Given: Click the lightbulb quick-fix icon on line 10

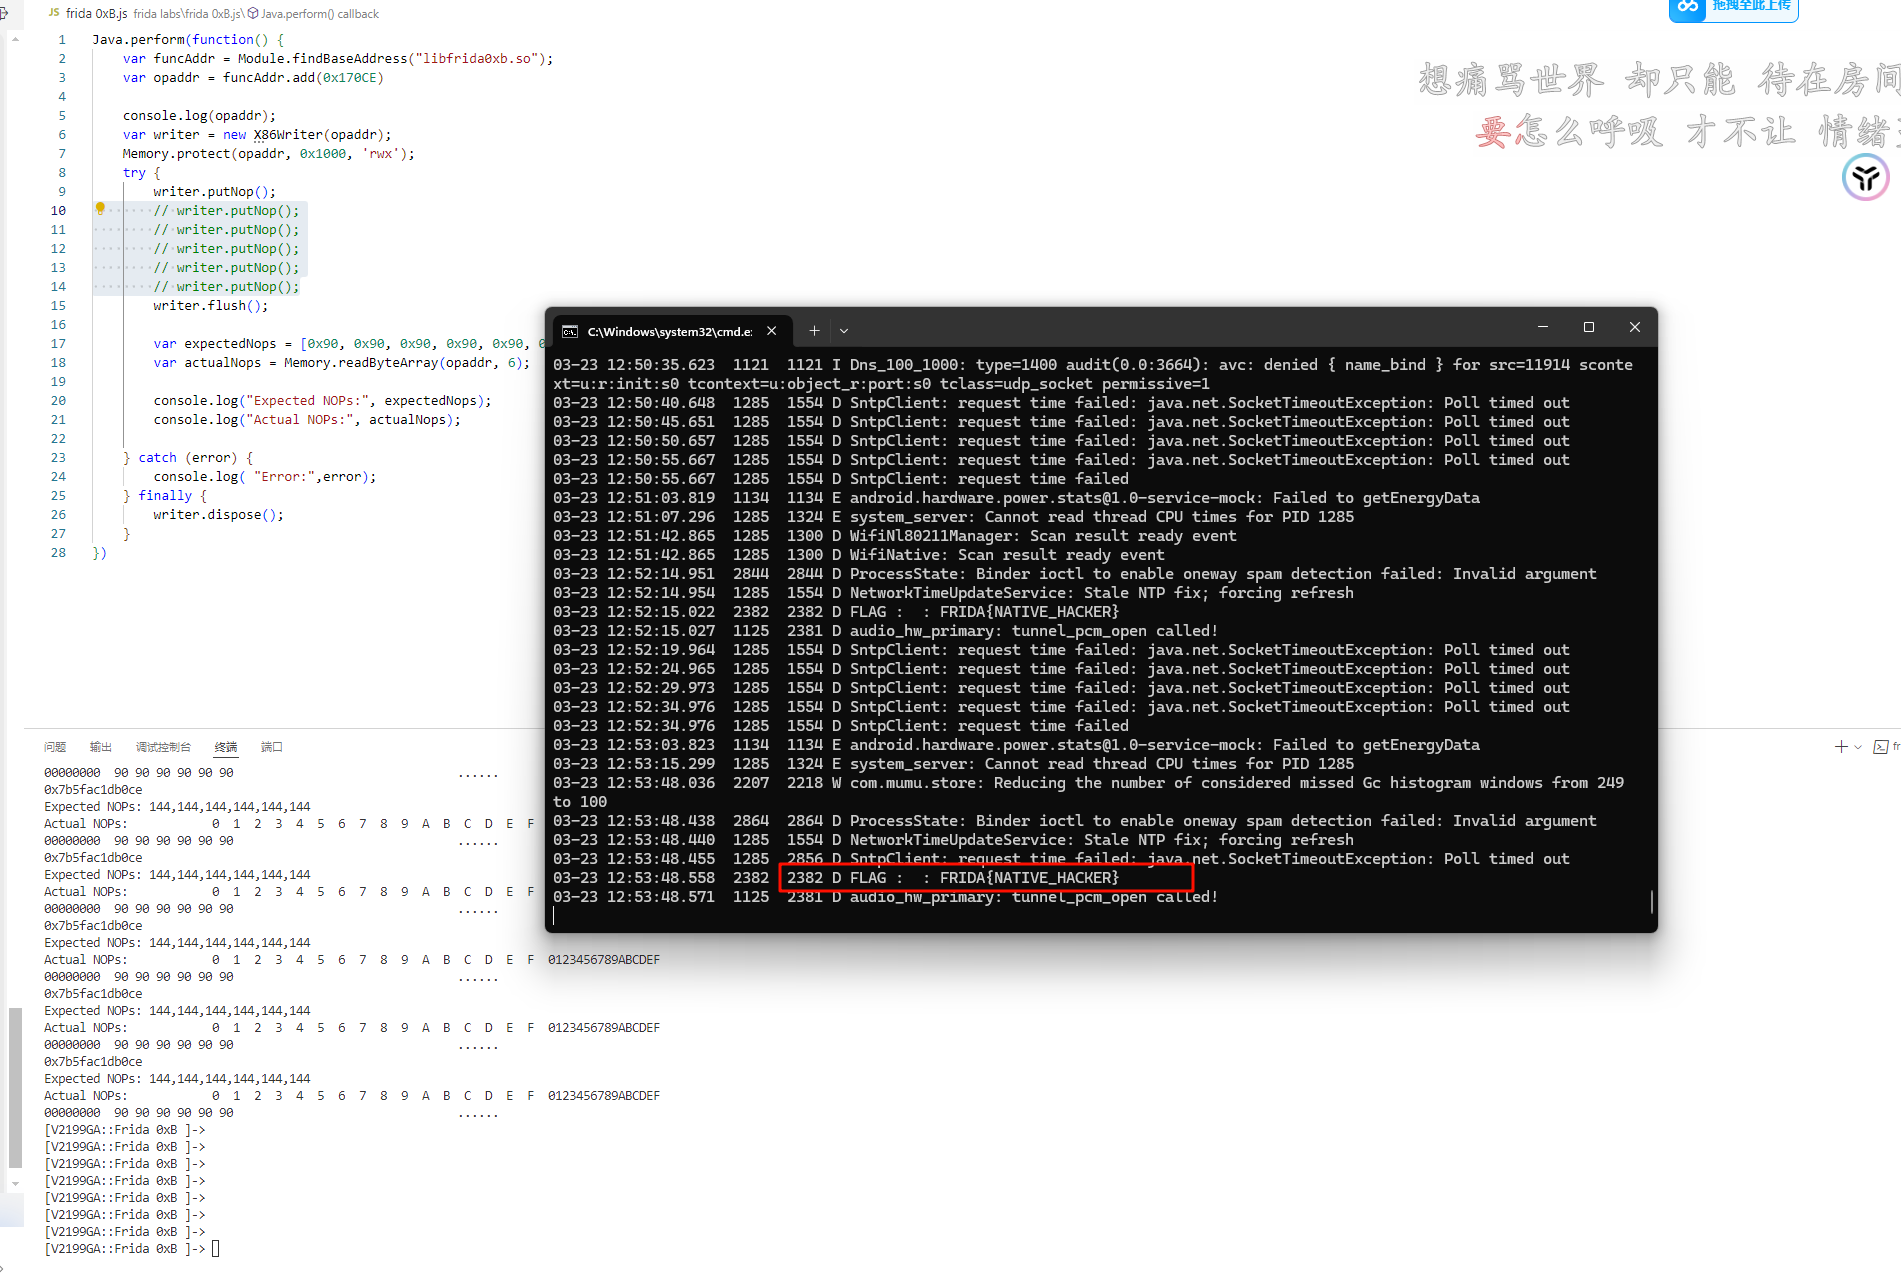Looking at the screenshot, I should (100, 209).
